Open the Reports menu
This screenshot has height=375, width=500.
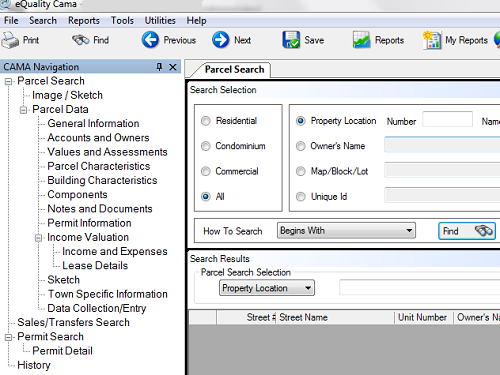[84, 21]
